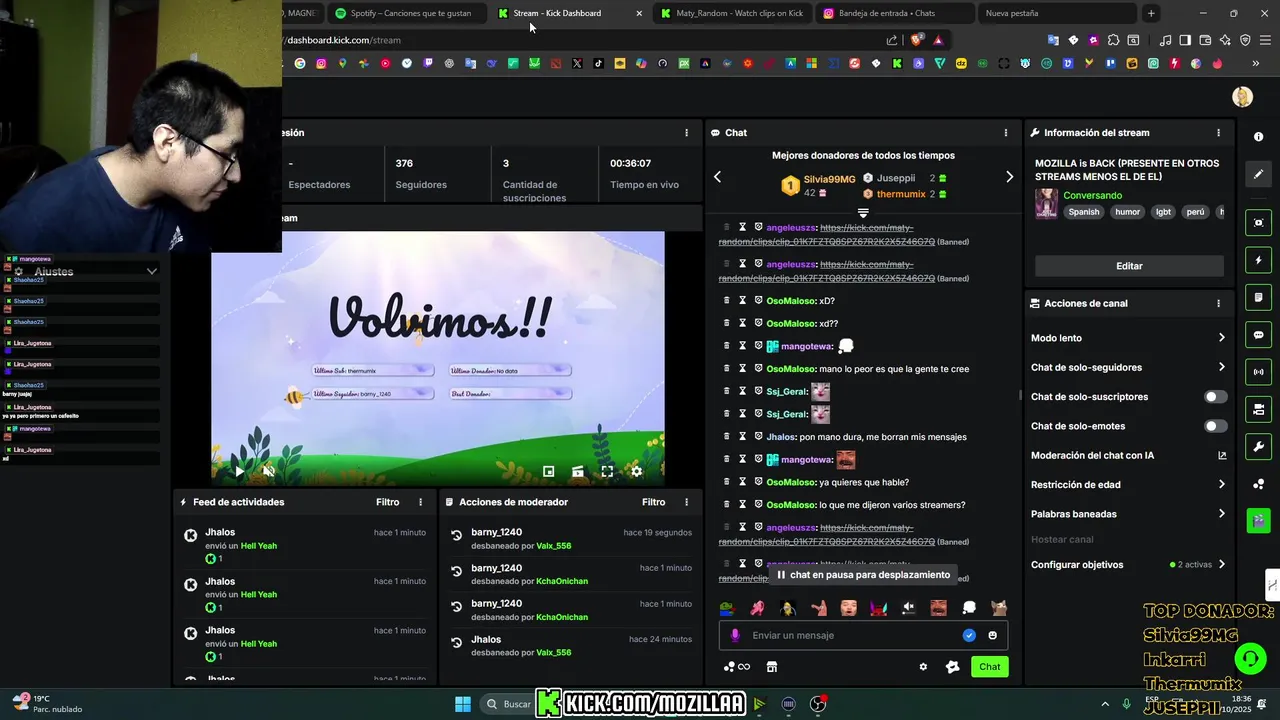This screenshot has height=720, width=1280.
Task: Click the info icon in right sidebar
Action: click(1258, 136)
